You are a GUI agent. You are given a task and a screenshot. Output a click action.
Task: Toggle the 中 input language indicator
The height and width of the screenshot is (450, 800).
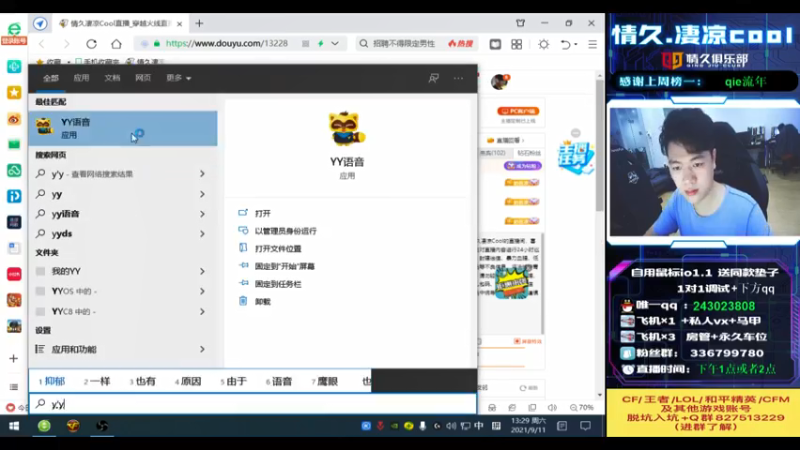(x=479, y=426)
